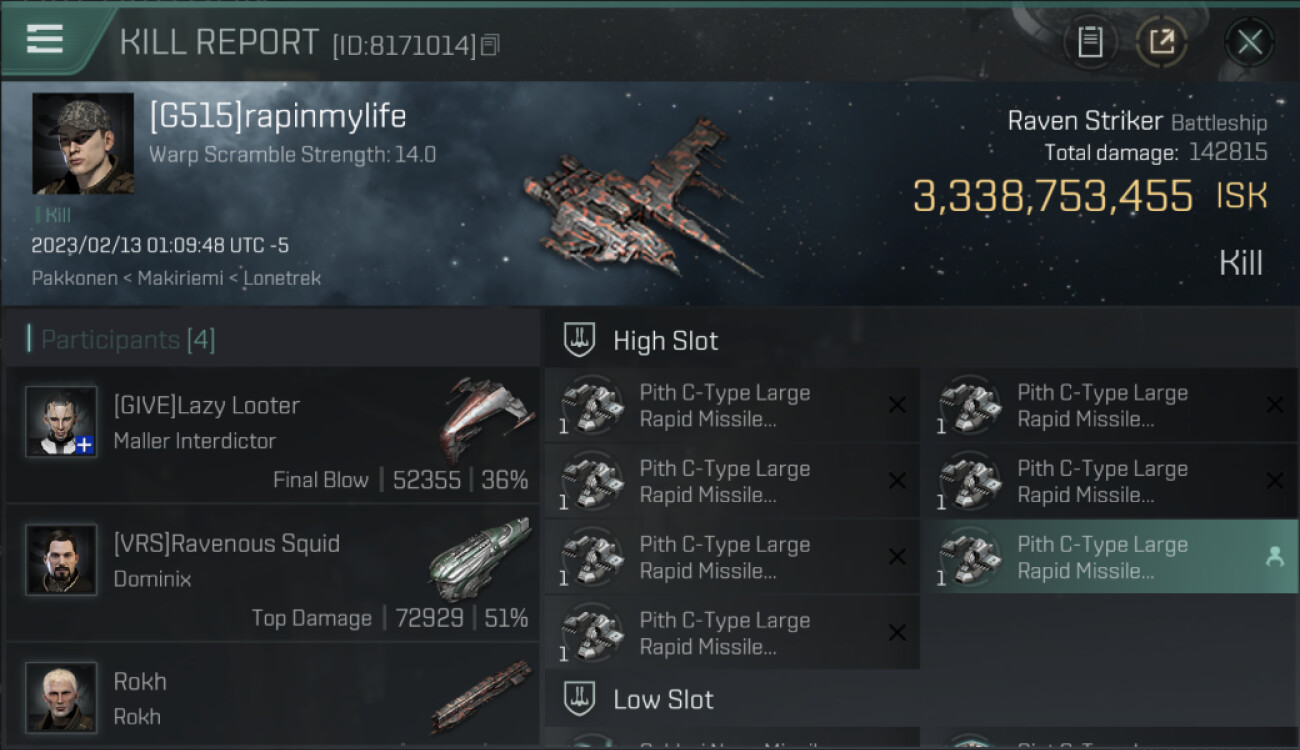Open the hamburger menu
The image size is (1300, 750).
[x=45, y=40]
